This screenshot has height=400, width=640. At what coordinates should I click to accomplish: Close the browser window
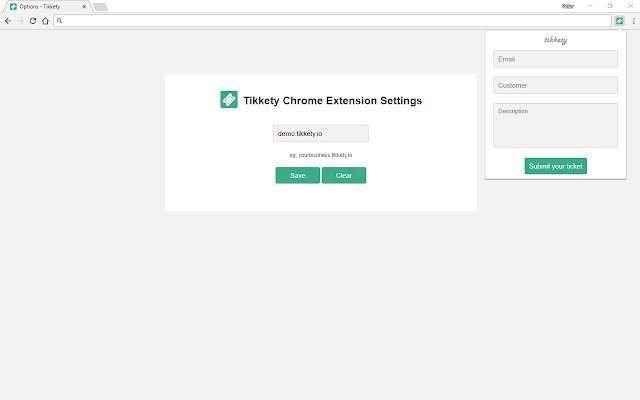[x=630, y=6]
